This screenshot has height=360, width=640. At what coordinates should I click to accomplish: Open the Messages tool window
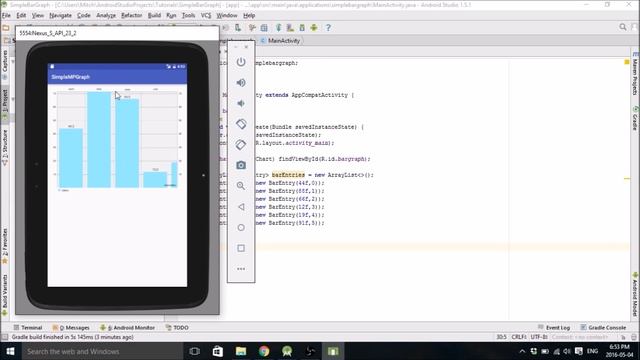(71, 328)
